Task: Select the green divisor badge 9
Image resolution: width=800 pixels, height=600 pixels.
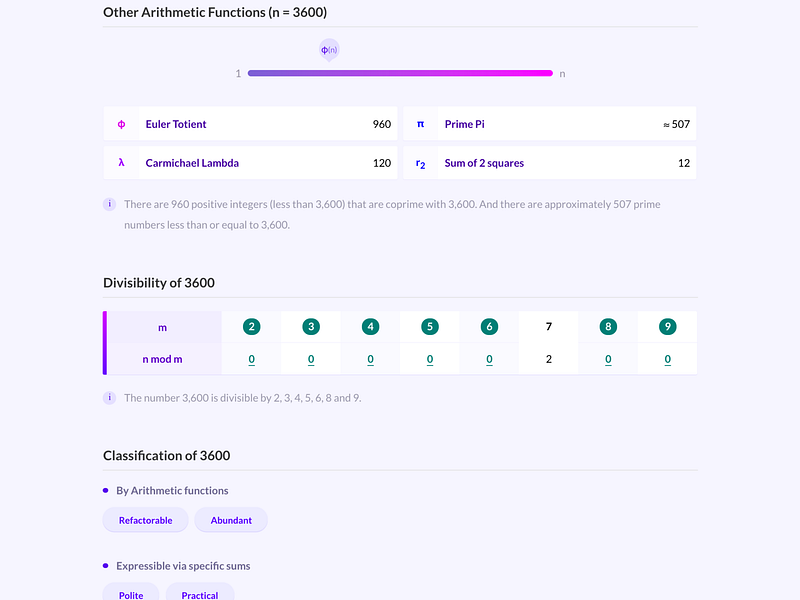Action: (x=667, y=326)
